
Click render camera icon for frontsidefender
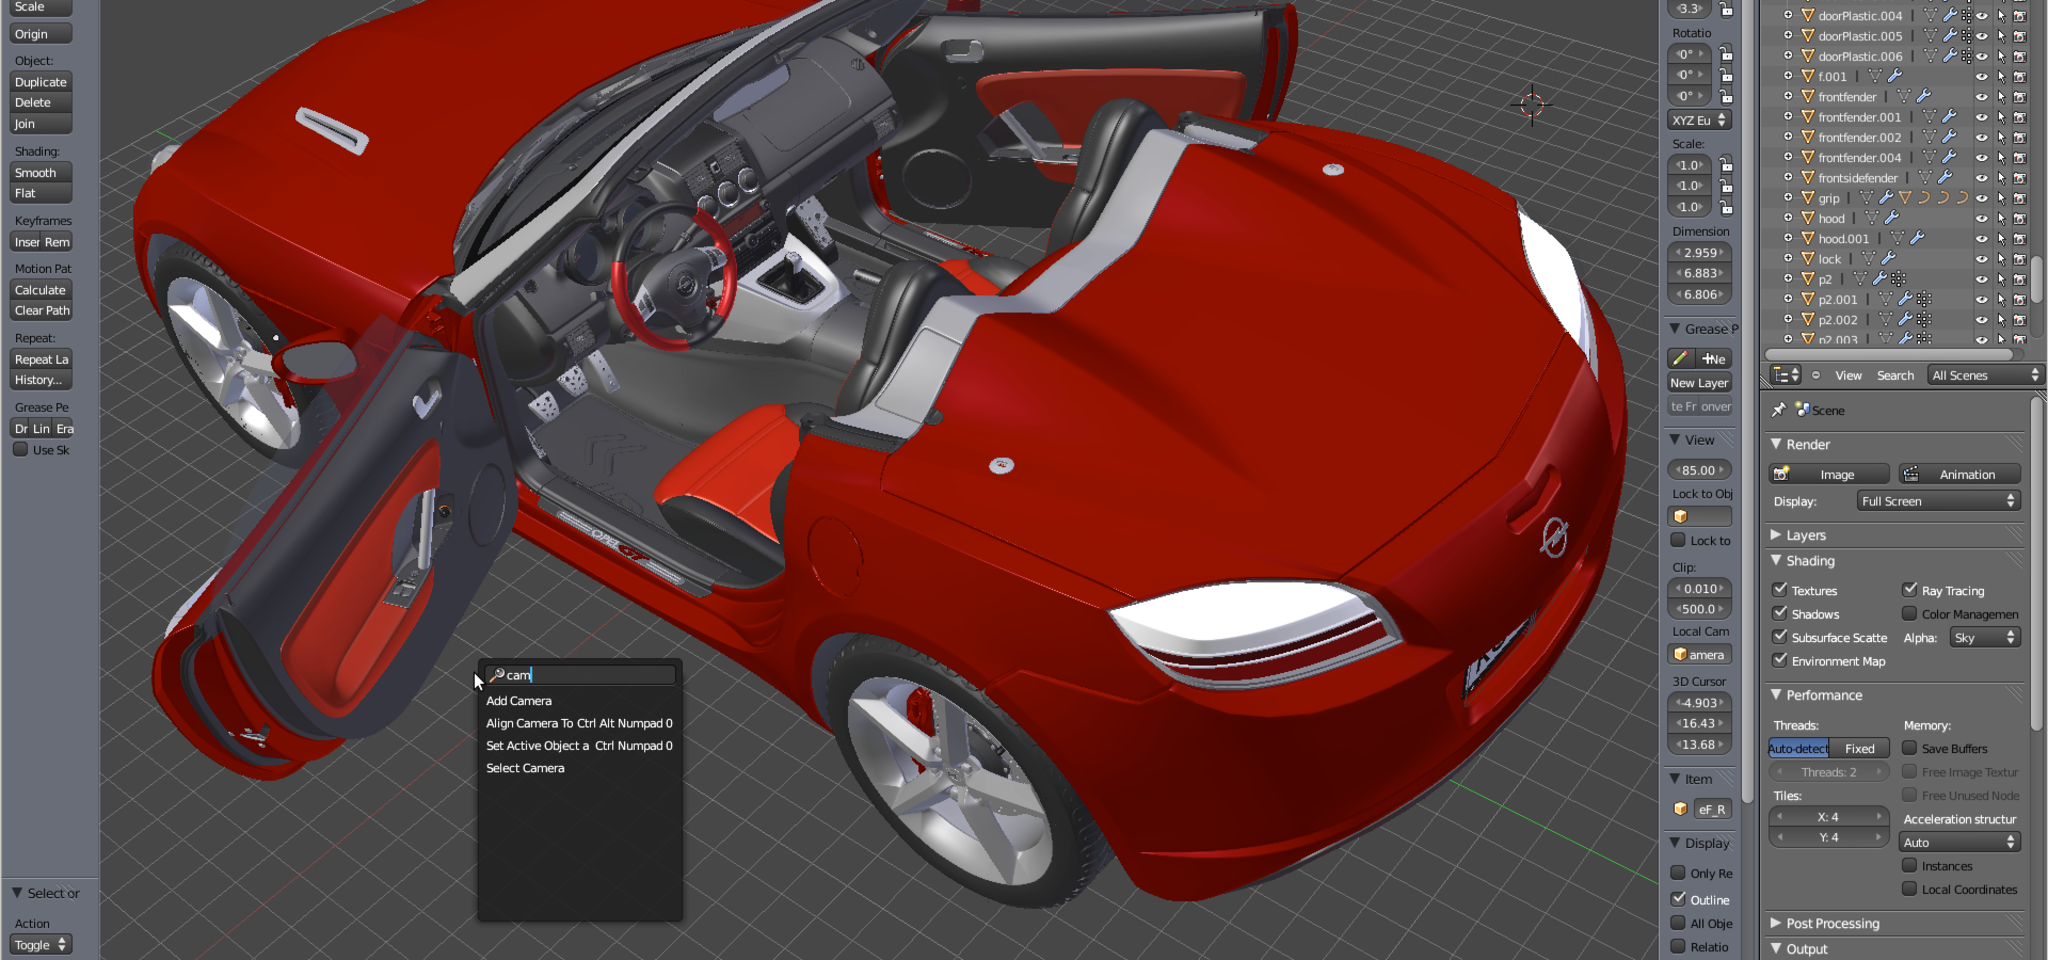[2020, 178]
